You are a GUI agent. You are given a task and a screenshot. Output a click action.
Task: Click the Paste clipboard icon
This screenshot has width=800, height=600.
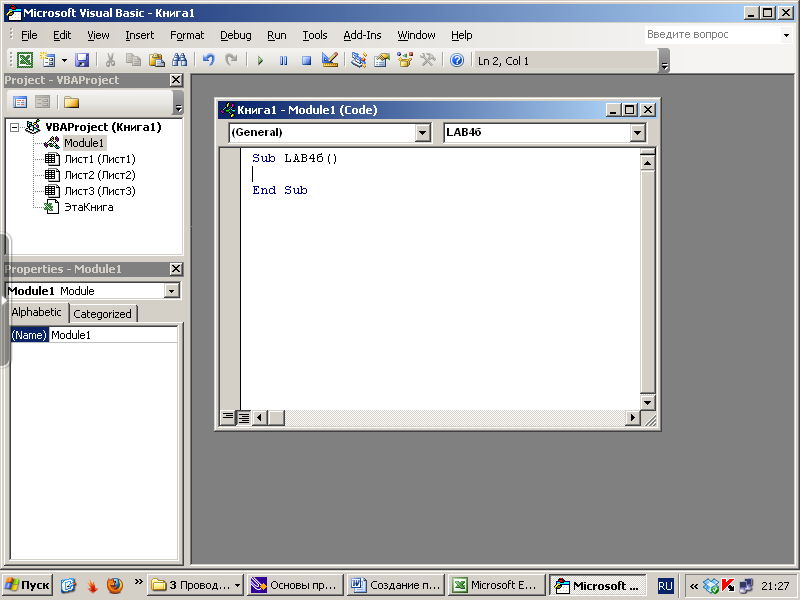coord(156,60)
